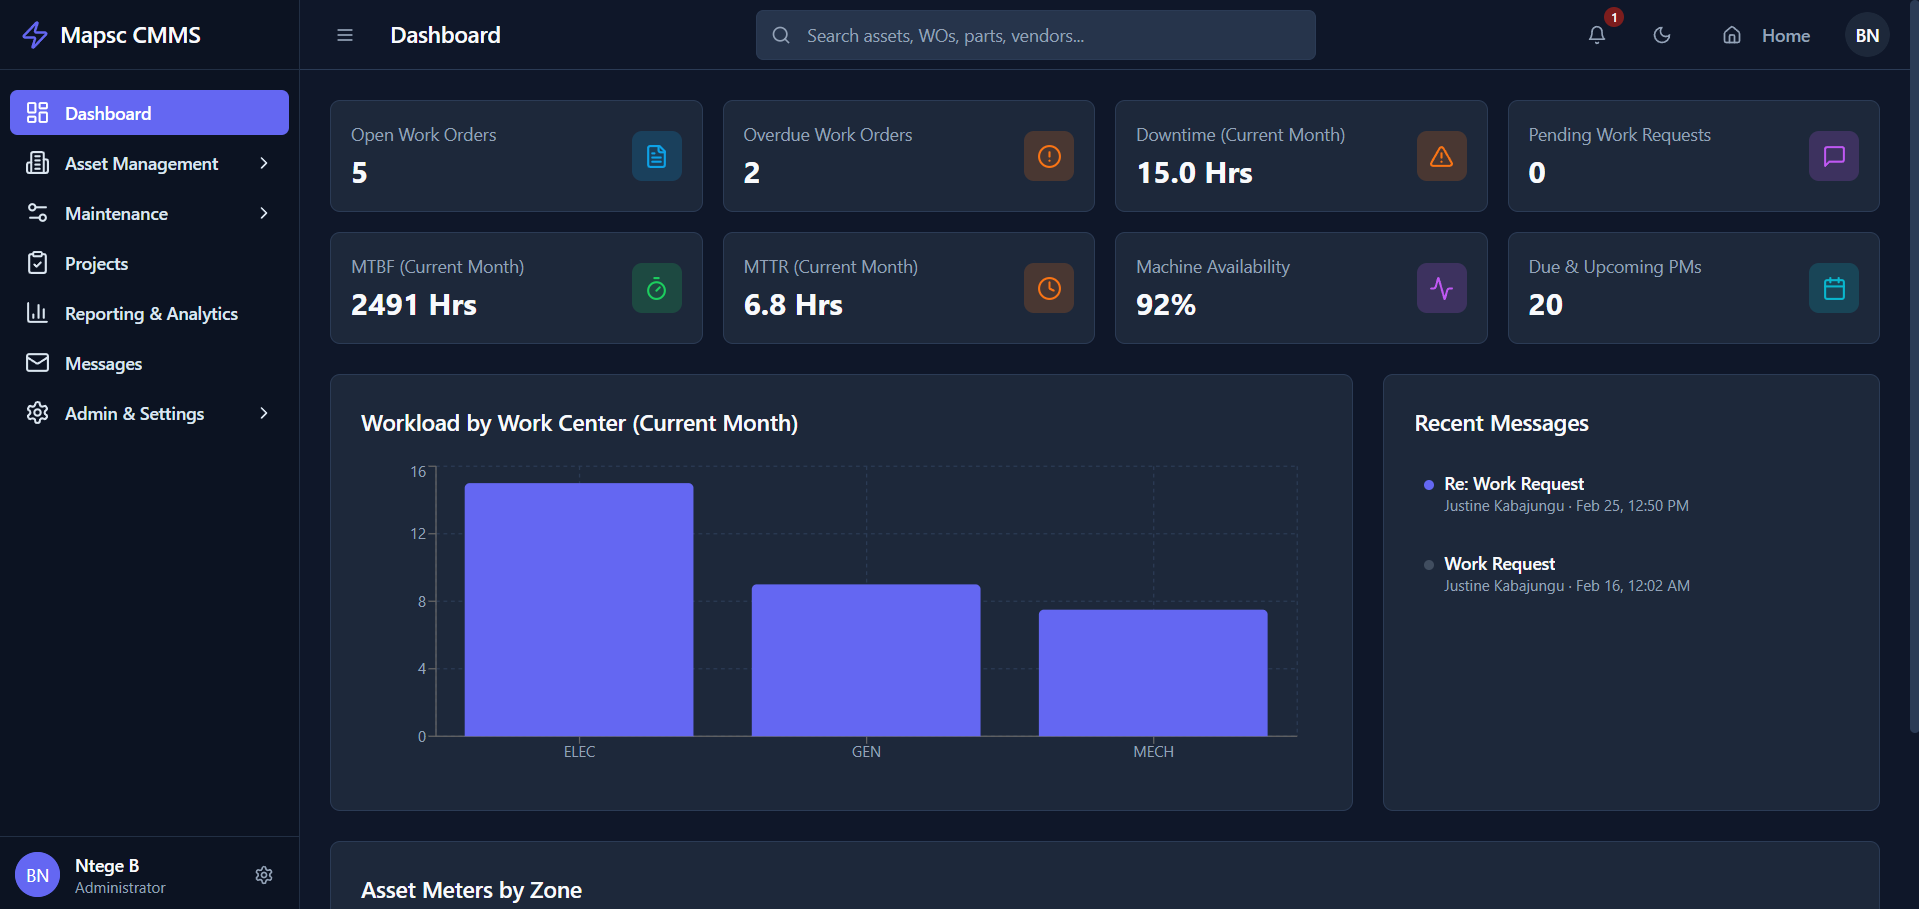
Task: Click the Downtime warning triangle icon
Action: tap(1442, 156)
